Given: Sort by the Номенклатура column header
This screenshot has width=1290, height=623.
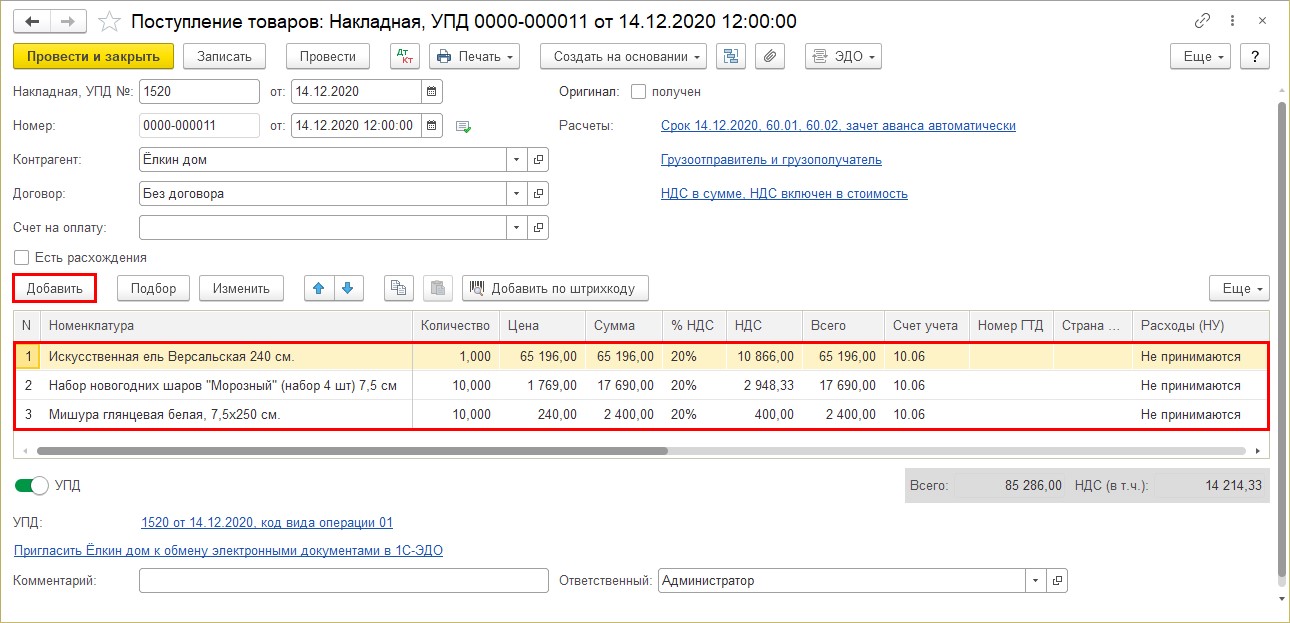Looking at the screenshot, I should click(x=226, y=325).
